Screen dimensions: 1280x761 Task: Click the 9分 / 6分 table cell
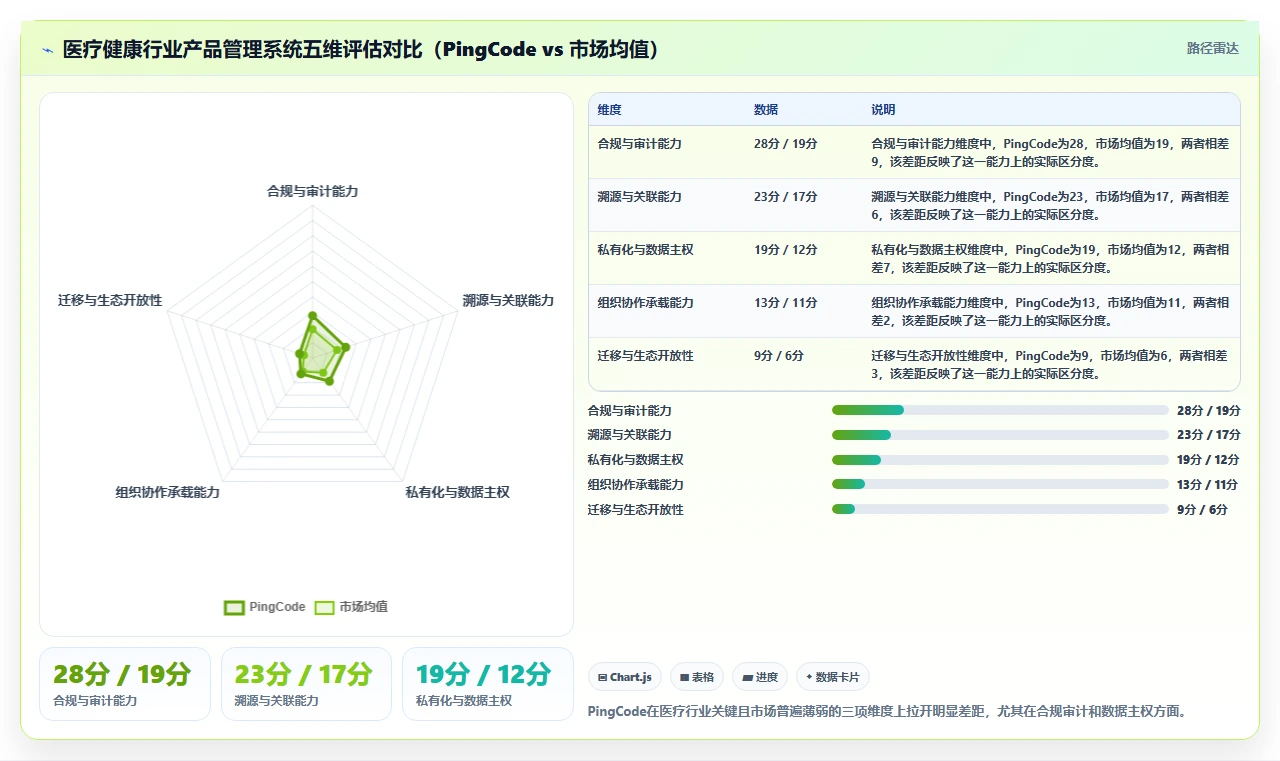(x=778, y=356)
